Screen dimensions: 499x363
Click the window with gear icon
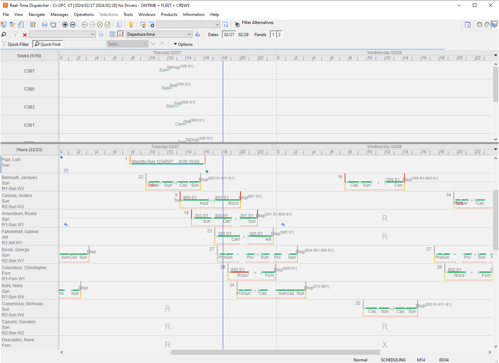click(x=152, y=25)
